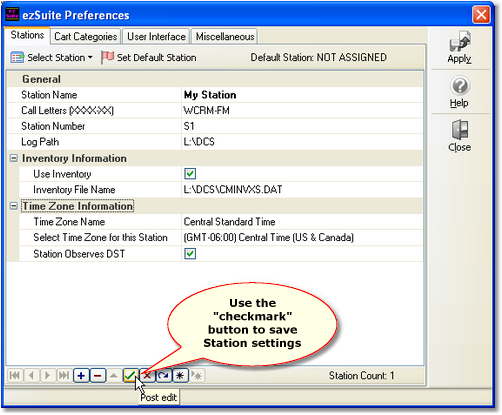Image resolution: width=502 pixels, height=415 pixels.
Task: Go to previous record in navigator
Action: pos(31,376)
